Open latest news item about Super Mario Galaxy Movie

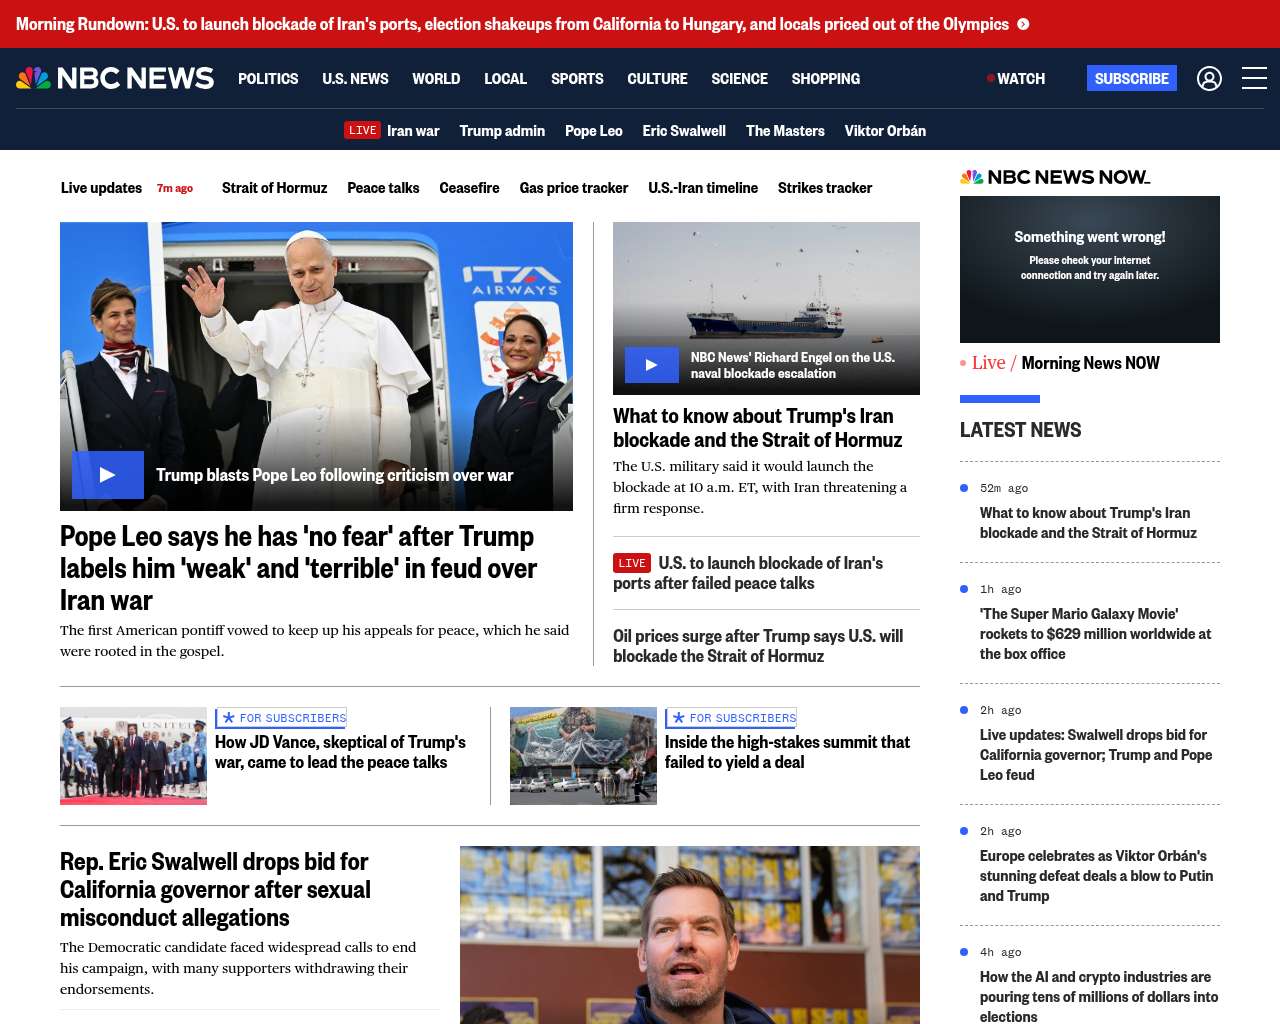coord(1095,634)
